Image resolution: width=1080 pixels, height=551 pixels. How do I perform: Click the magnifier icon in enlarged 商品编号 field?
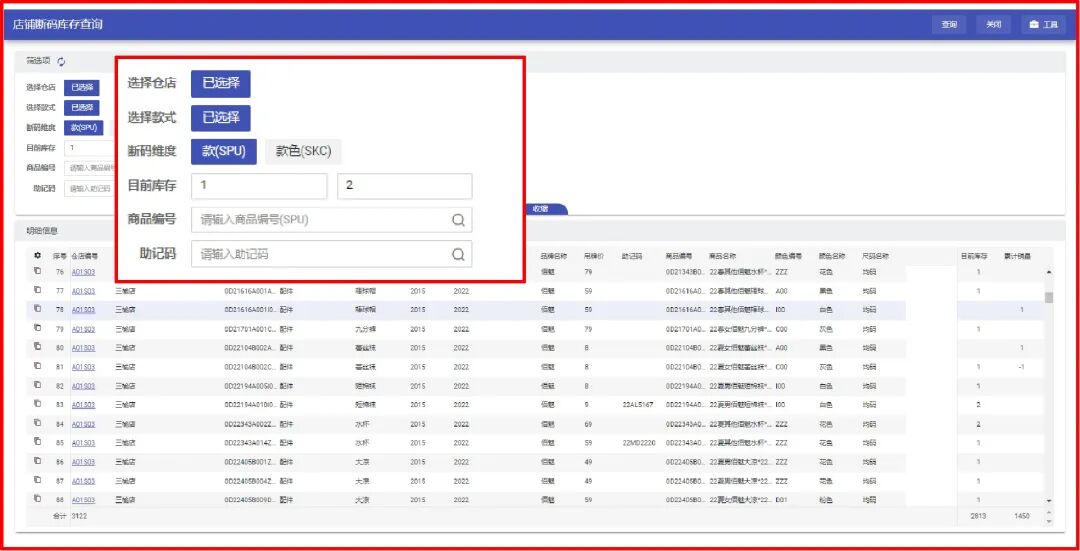pos(458,220)
